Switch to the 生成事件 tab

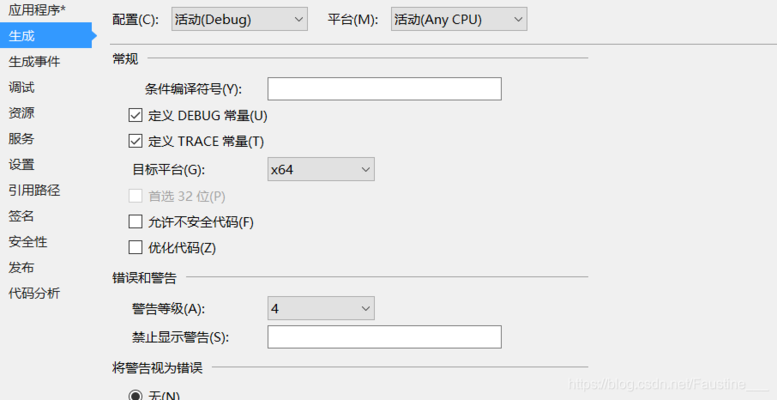pos(34,62)
